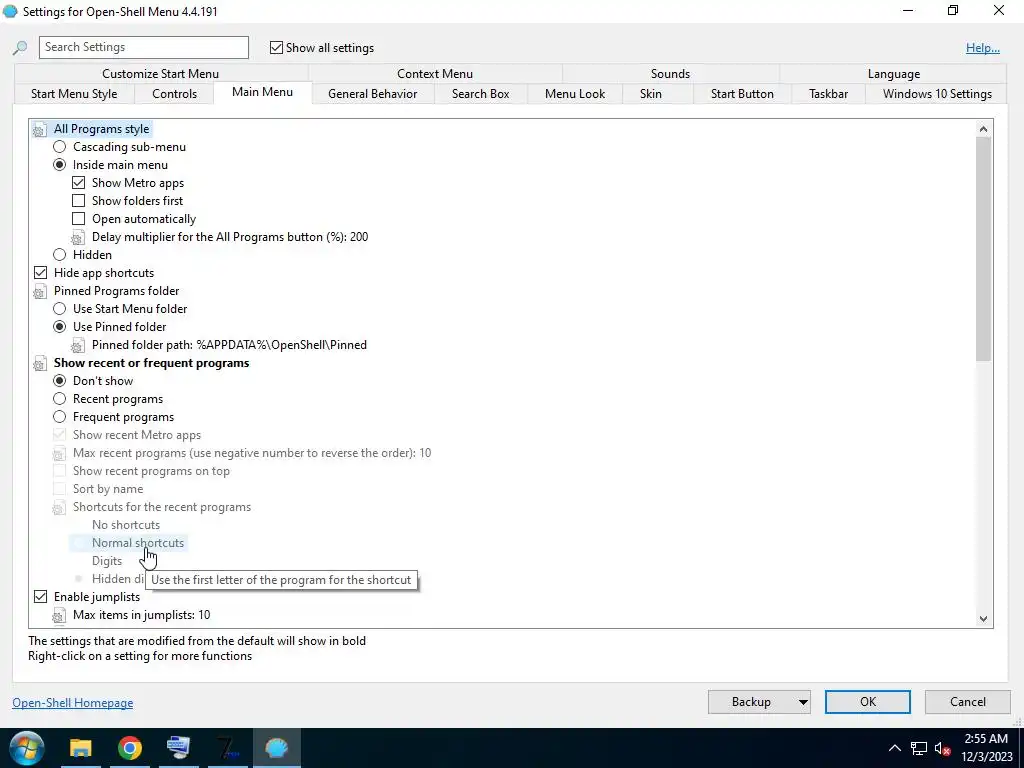Switch to the Controls tab

(x=174, y=94)
